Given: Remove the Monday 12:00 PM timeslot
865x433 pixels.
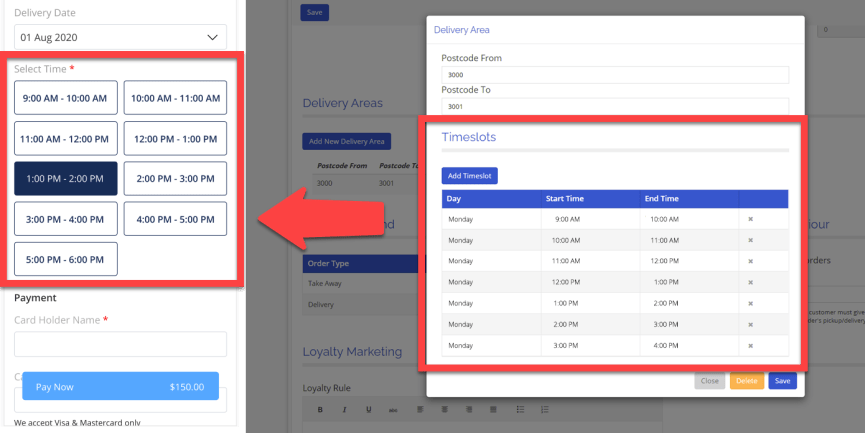Looking at the screenshot, I should [x=750, y=282].
